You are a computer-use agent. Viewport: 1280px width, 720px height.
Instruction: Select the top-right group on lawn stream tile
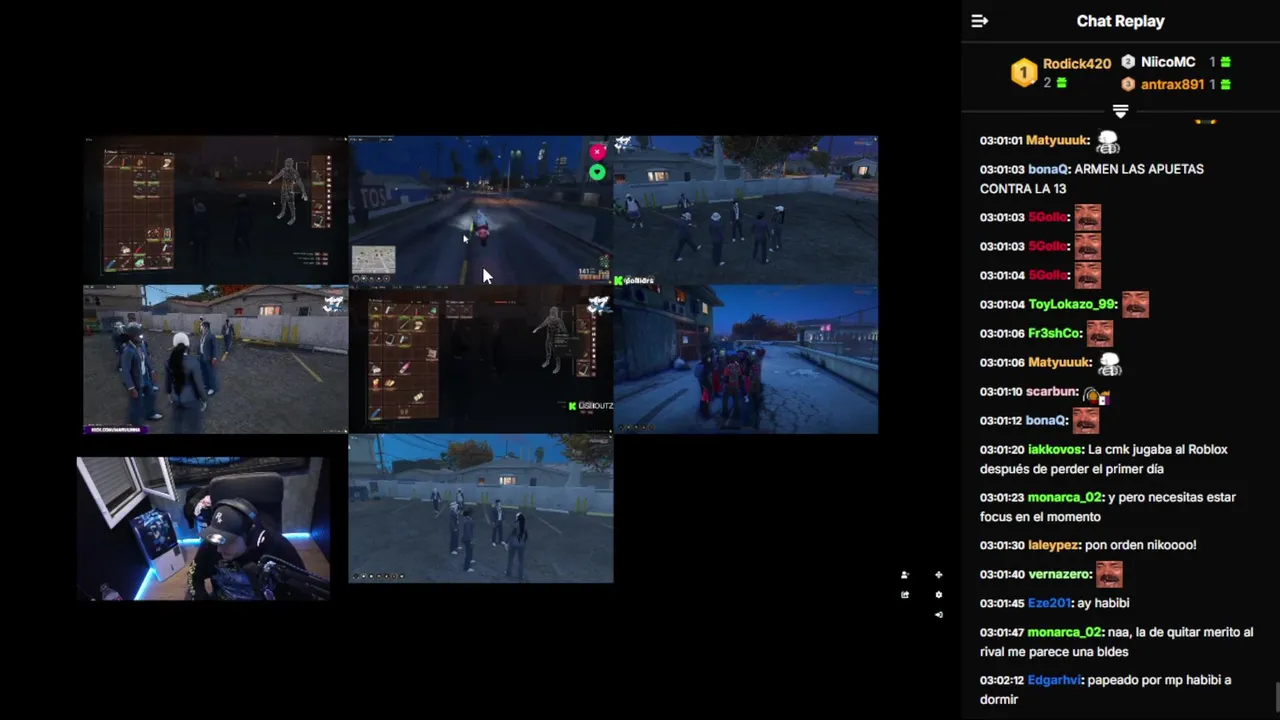(746, 210)
